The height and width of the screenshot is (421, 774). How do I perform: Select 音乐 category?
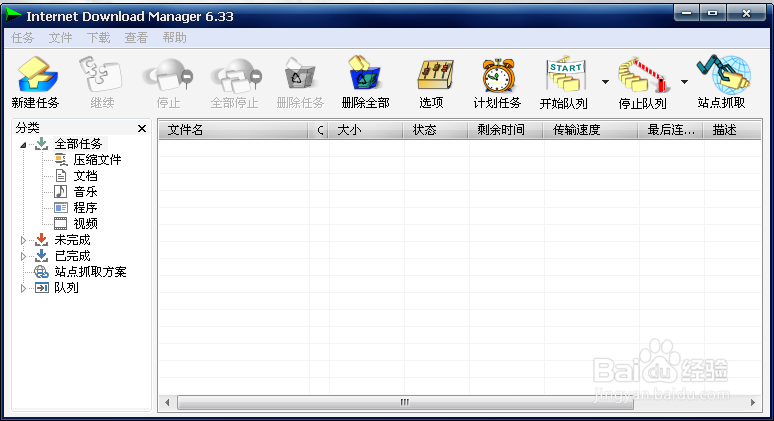pos(85,191)
